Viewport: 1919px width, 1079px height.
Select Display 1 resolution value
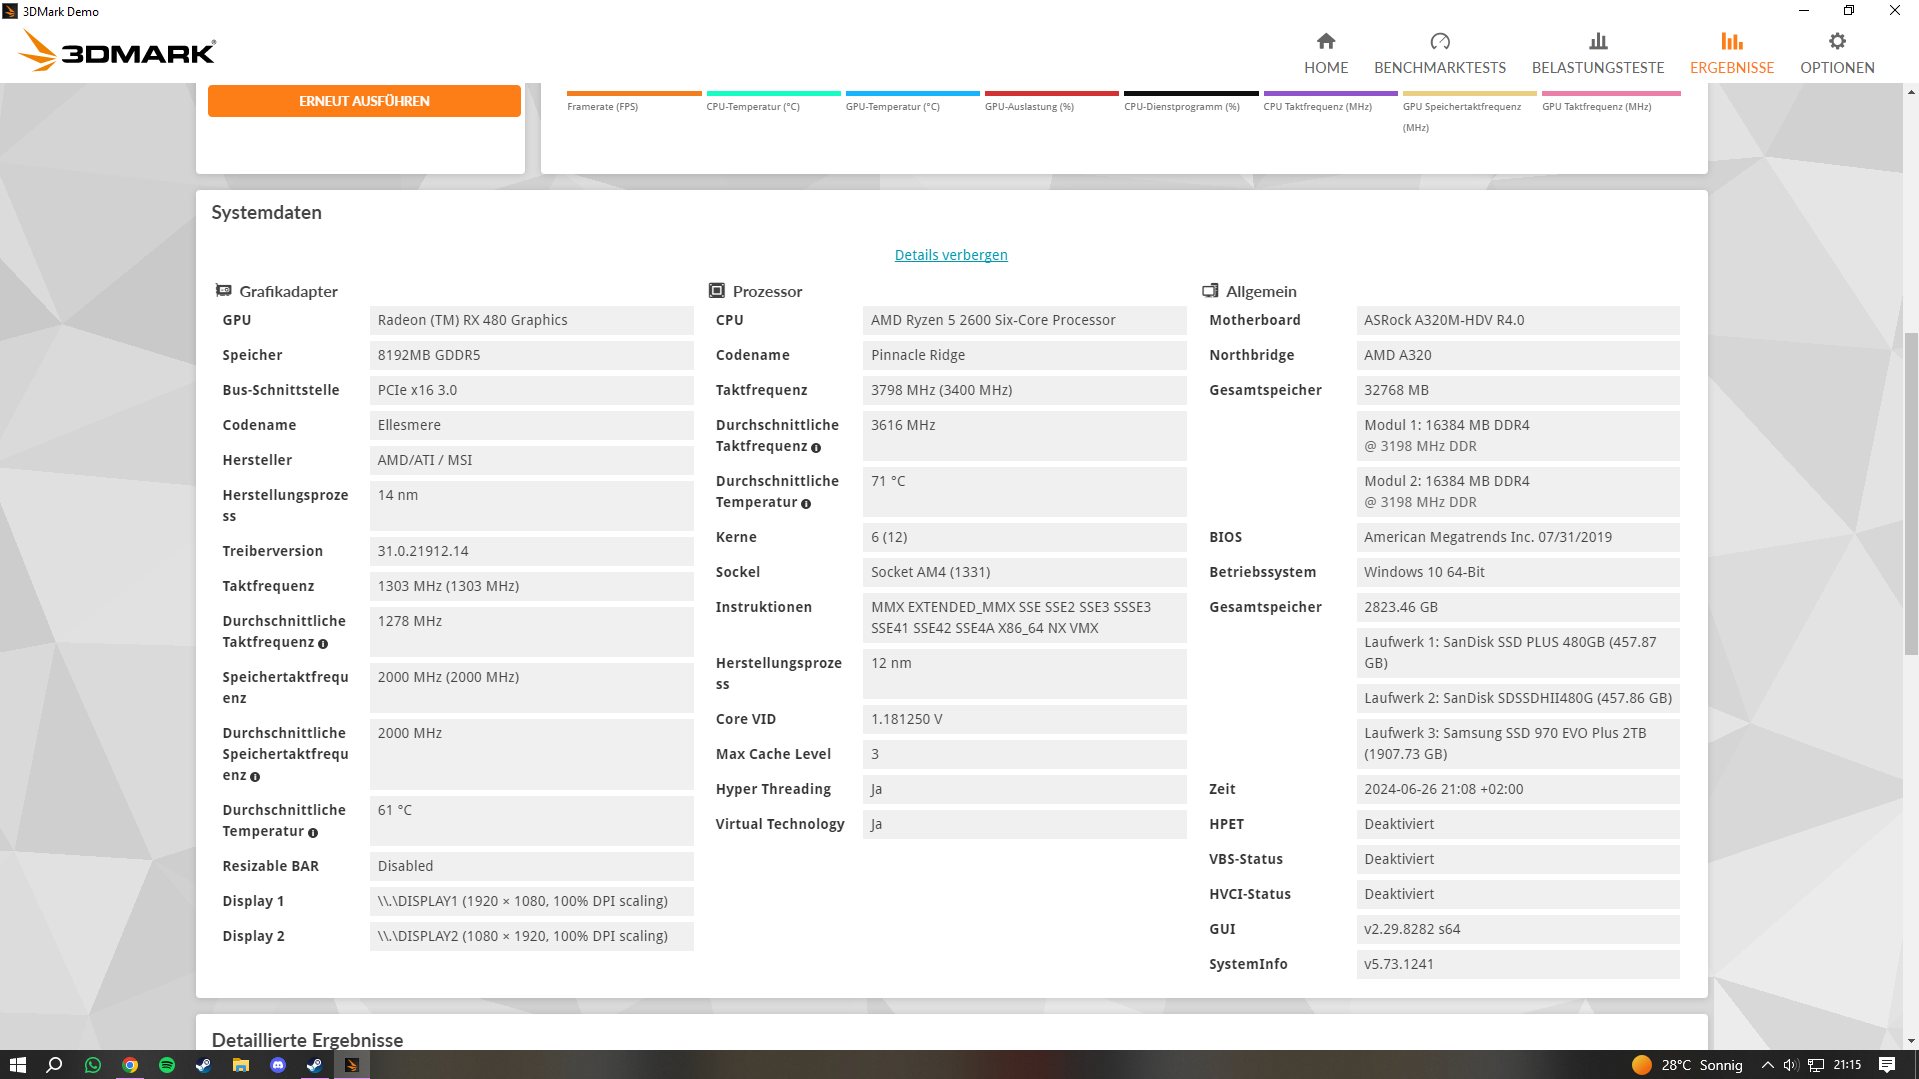[531, 901]
